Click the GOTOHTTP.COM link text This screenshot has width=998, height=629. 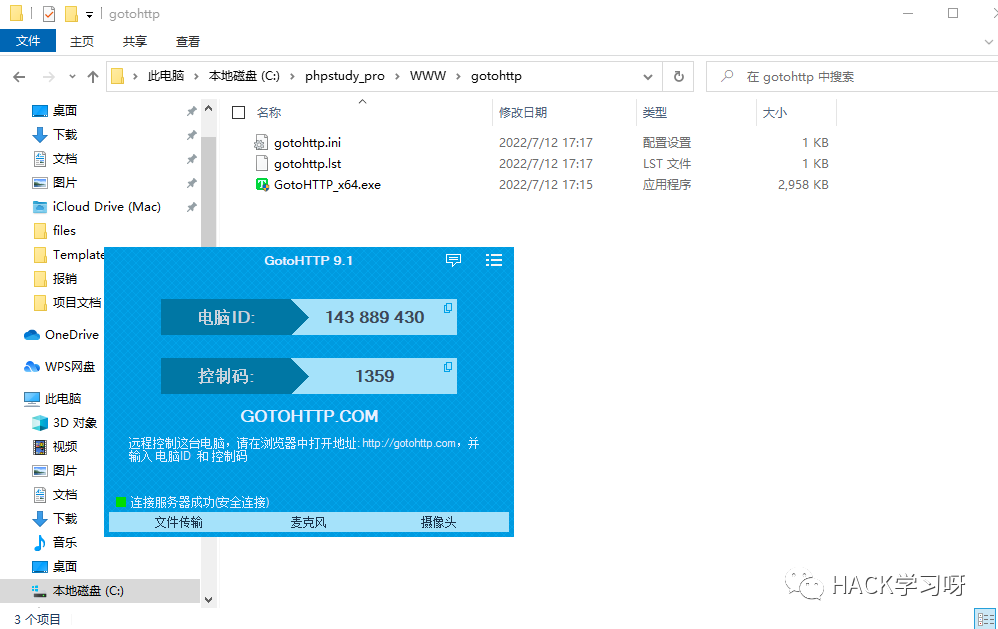309,416
